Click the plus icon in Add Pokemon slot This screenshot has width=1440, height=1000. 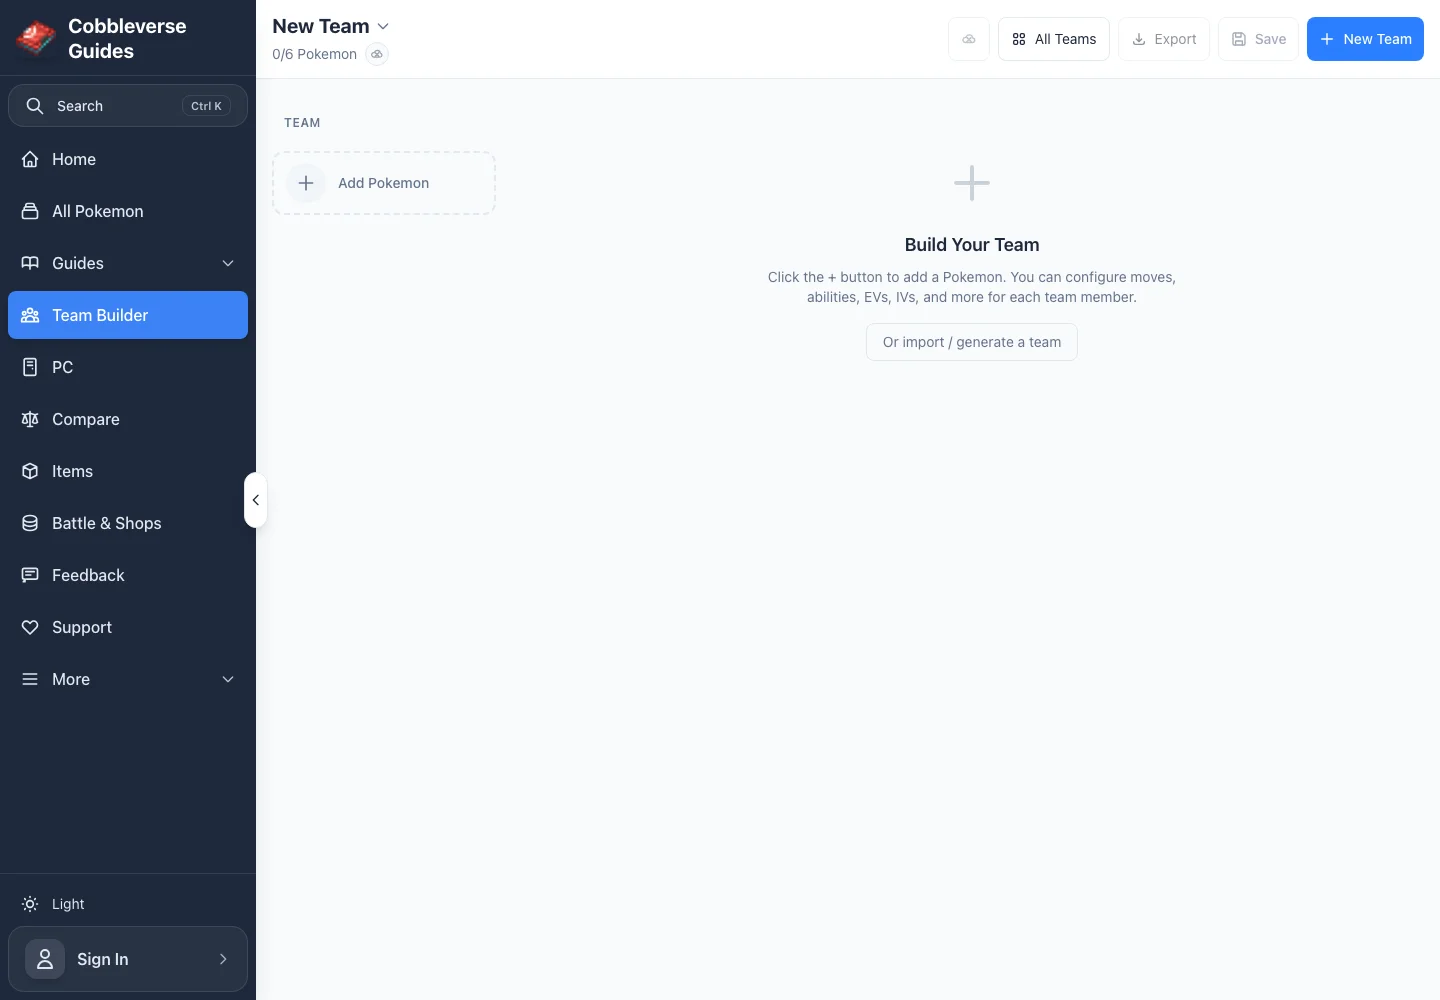[x=306, y=183]
